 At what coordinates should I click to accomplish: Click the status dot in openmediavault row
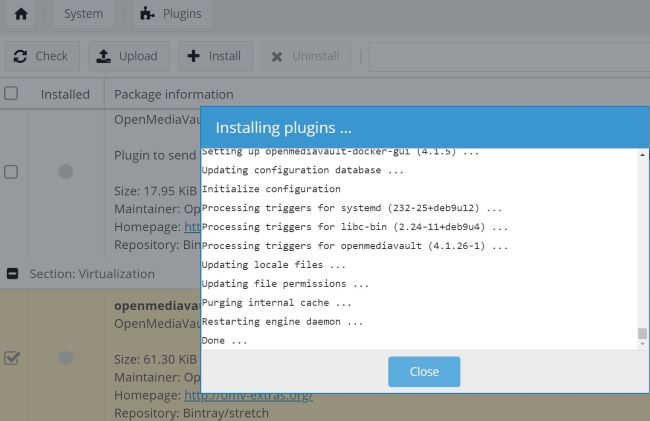click(66, 357)
